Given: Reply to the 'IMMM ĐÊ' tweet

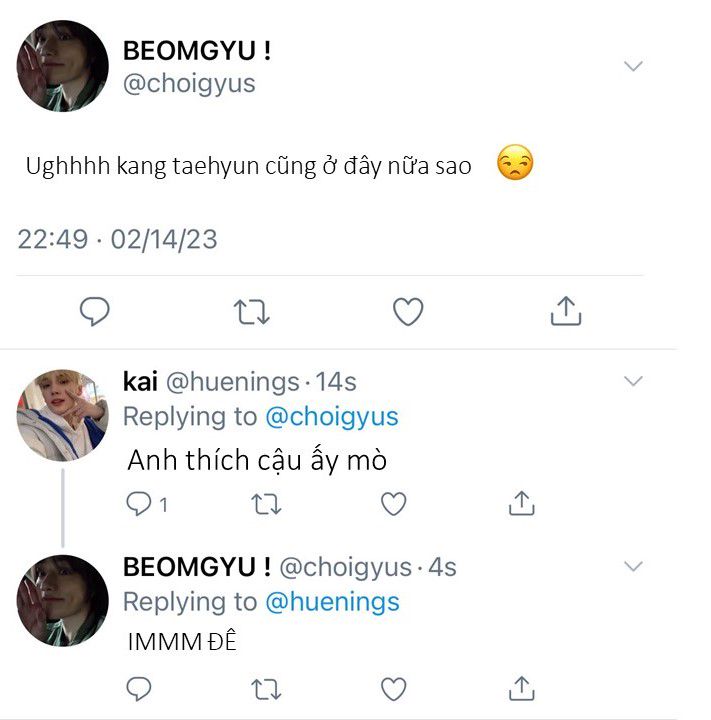Looking at the screenshot, I should [x=140, y=688].
